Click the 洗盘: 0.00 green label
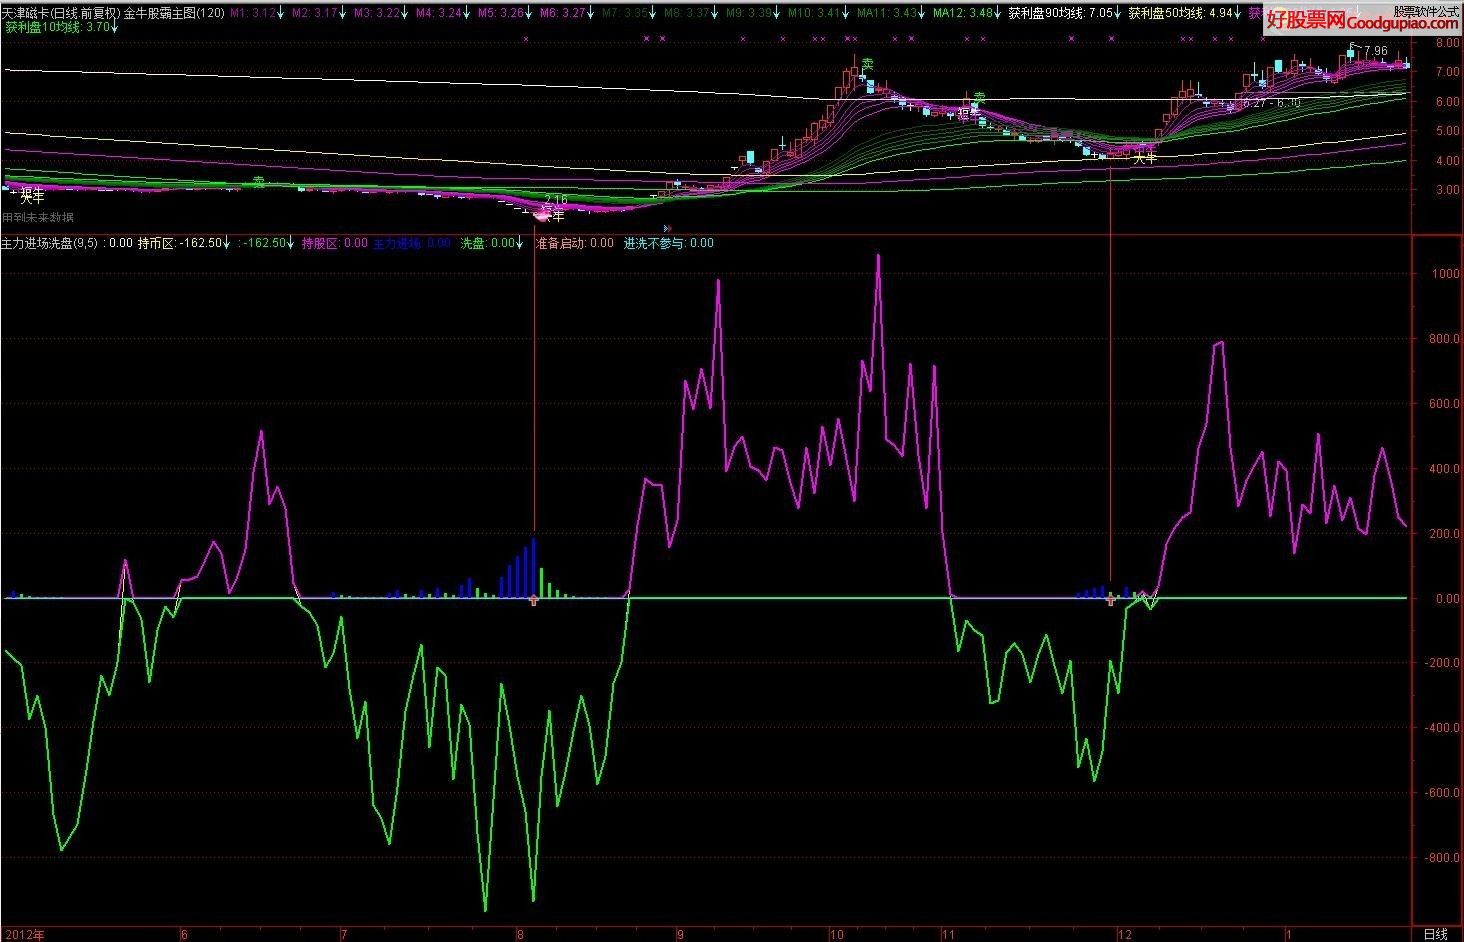Viewport: 1464px width, 942px height. (488, 243)
